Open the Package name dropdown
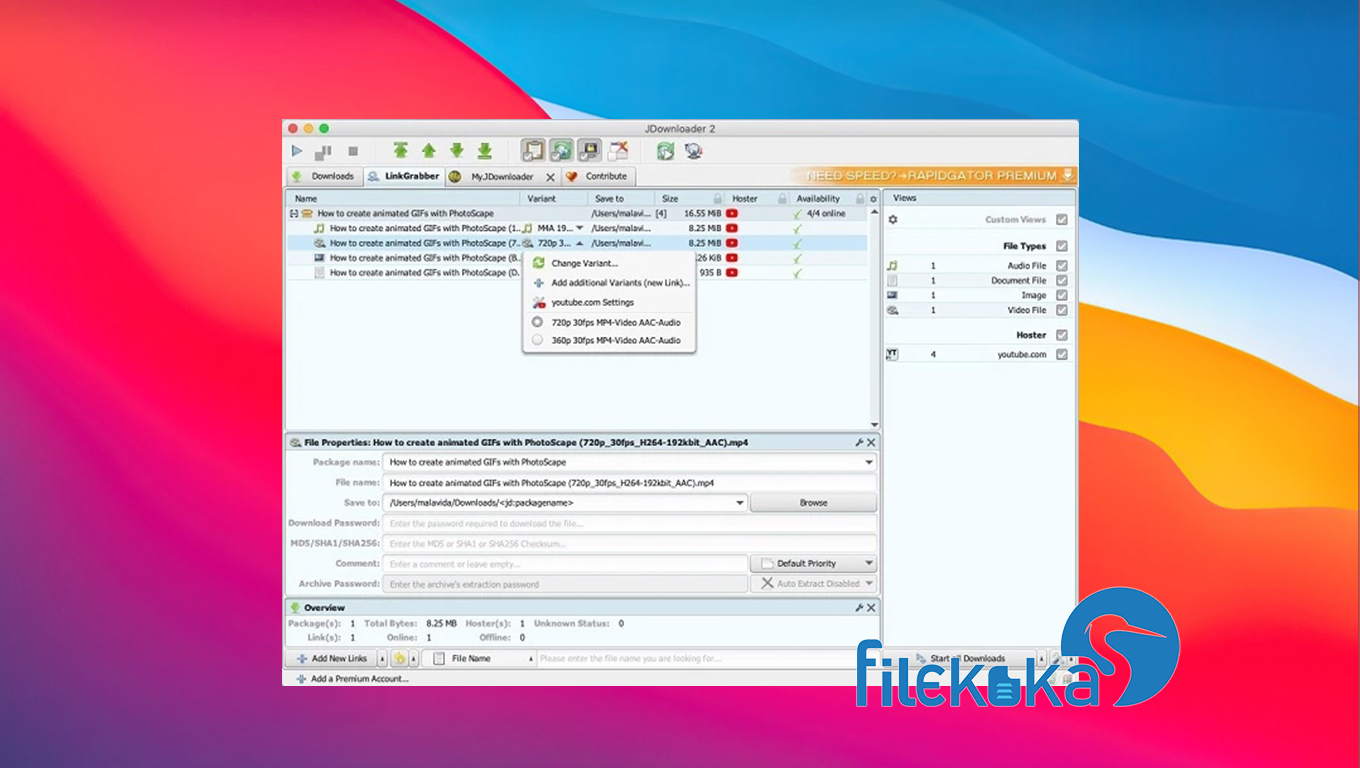The image size is (1360, 768). (868, 462)
